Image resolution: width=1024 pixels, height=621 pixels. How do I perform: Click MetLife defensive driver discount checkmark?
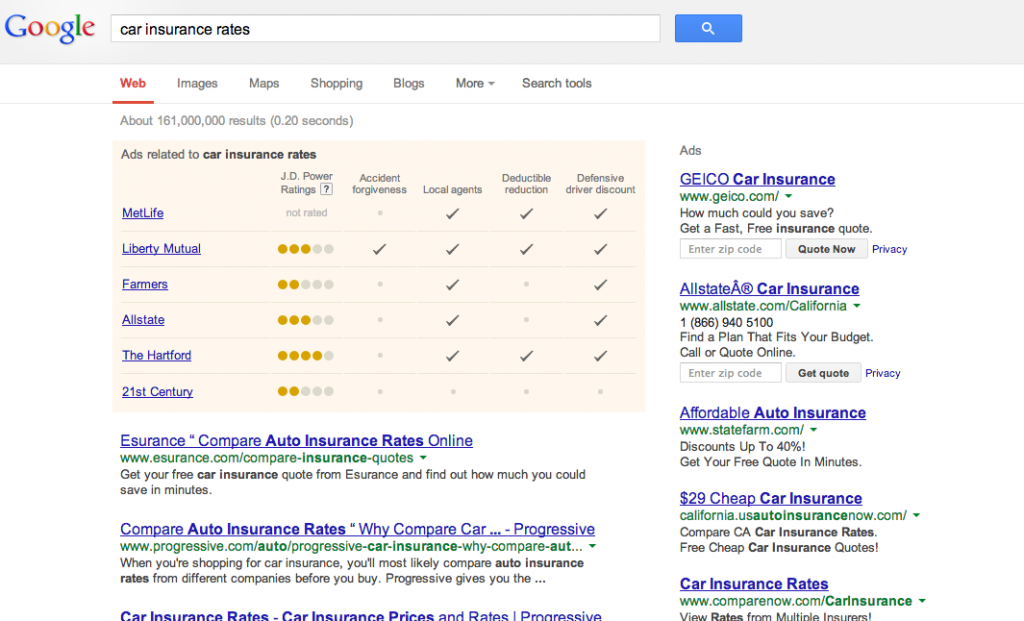coord(601,214)
